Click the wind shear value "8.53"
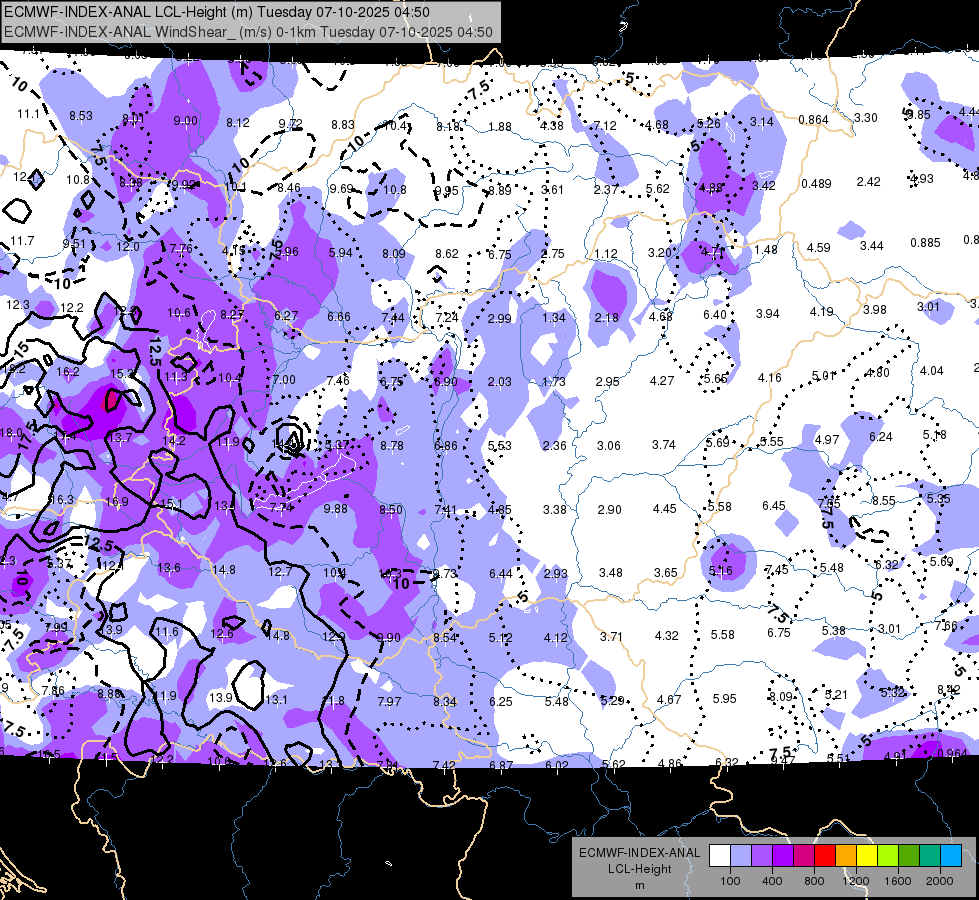This screenshot has height=900, width=979. pyautogui.click(x=81, y=116)
